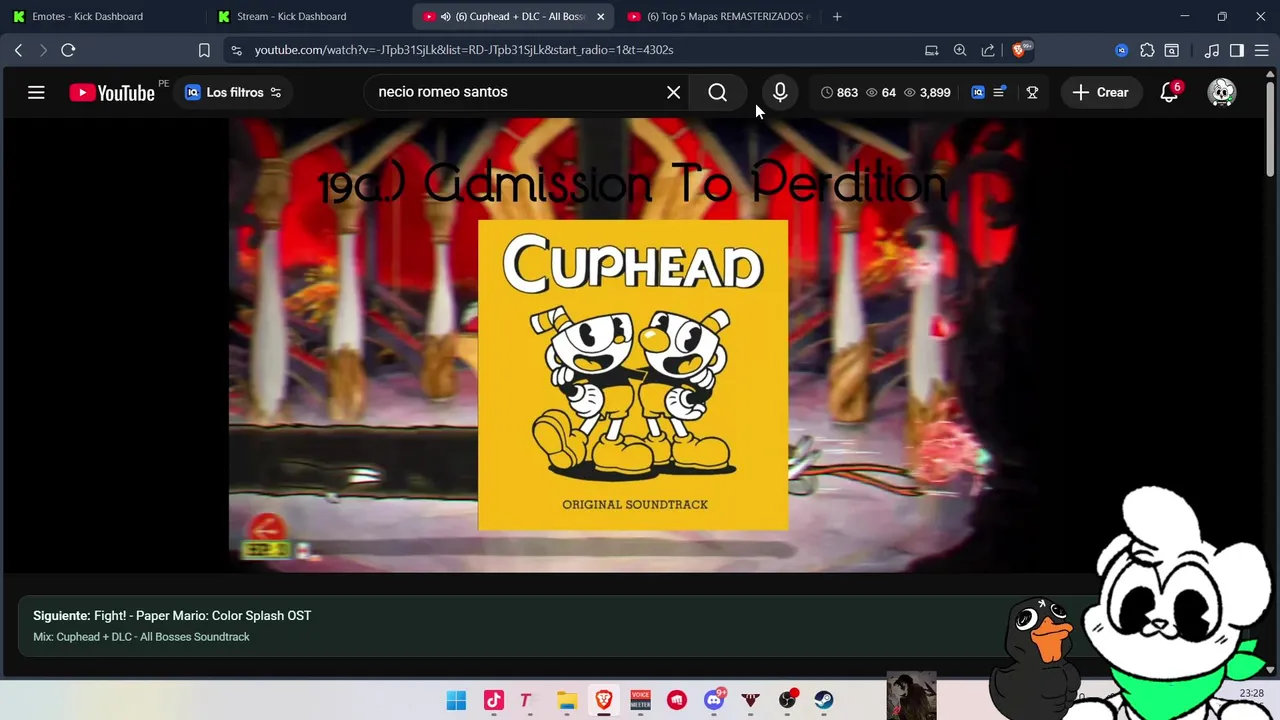
Task: Click the browser forward arrow
Action: (43, 50)
